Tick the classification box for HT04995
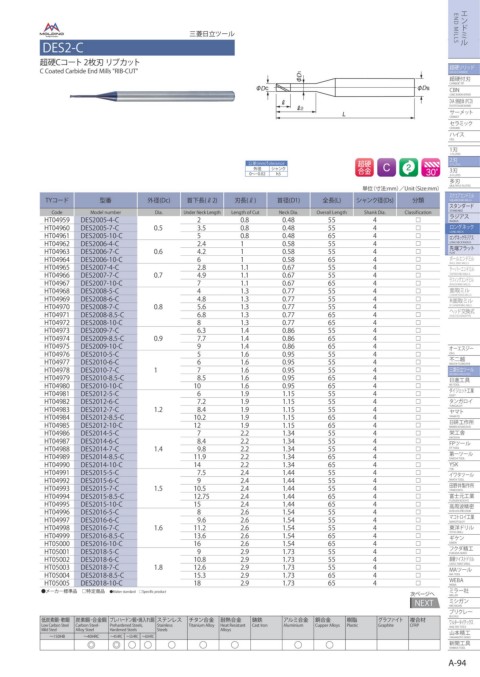The height and width of the screenshot is (677, 480). 418,504
